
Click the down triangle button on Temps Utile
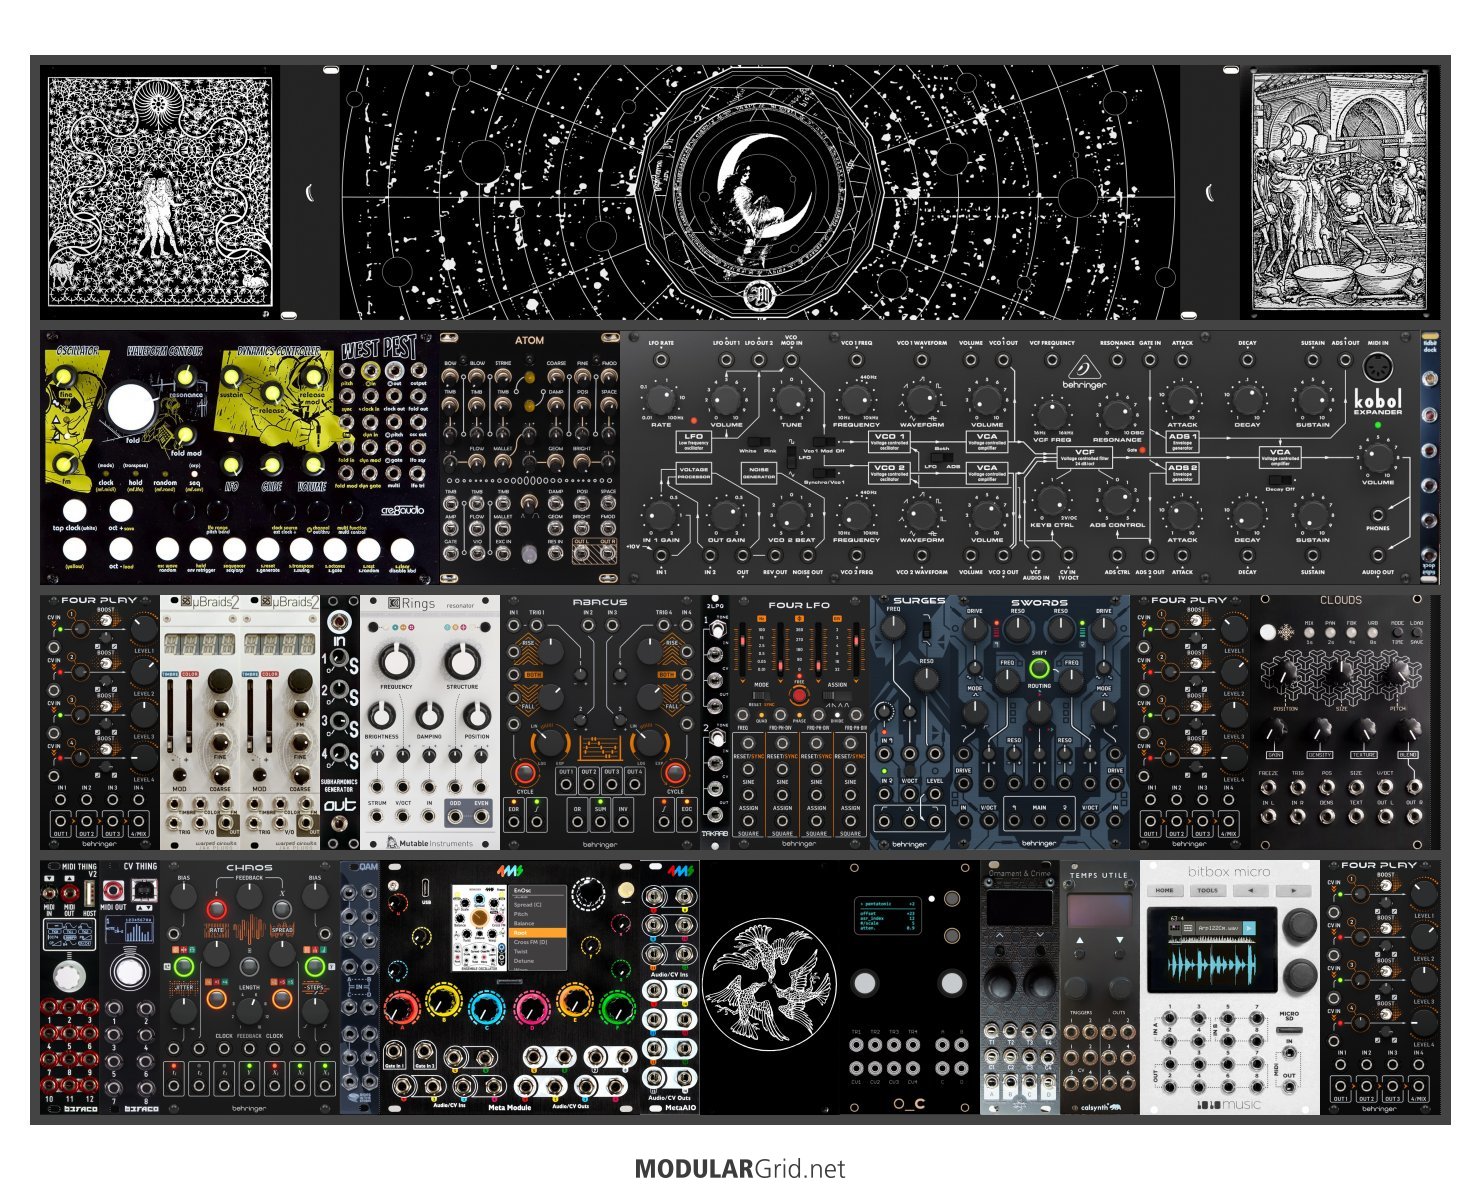coord(1120,940)
